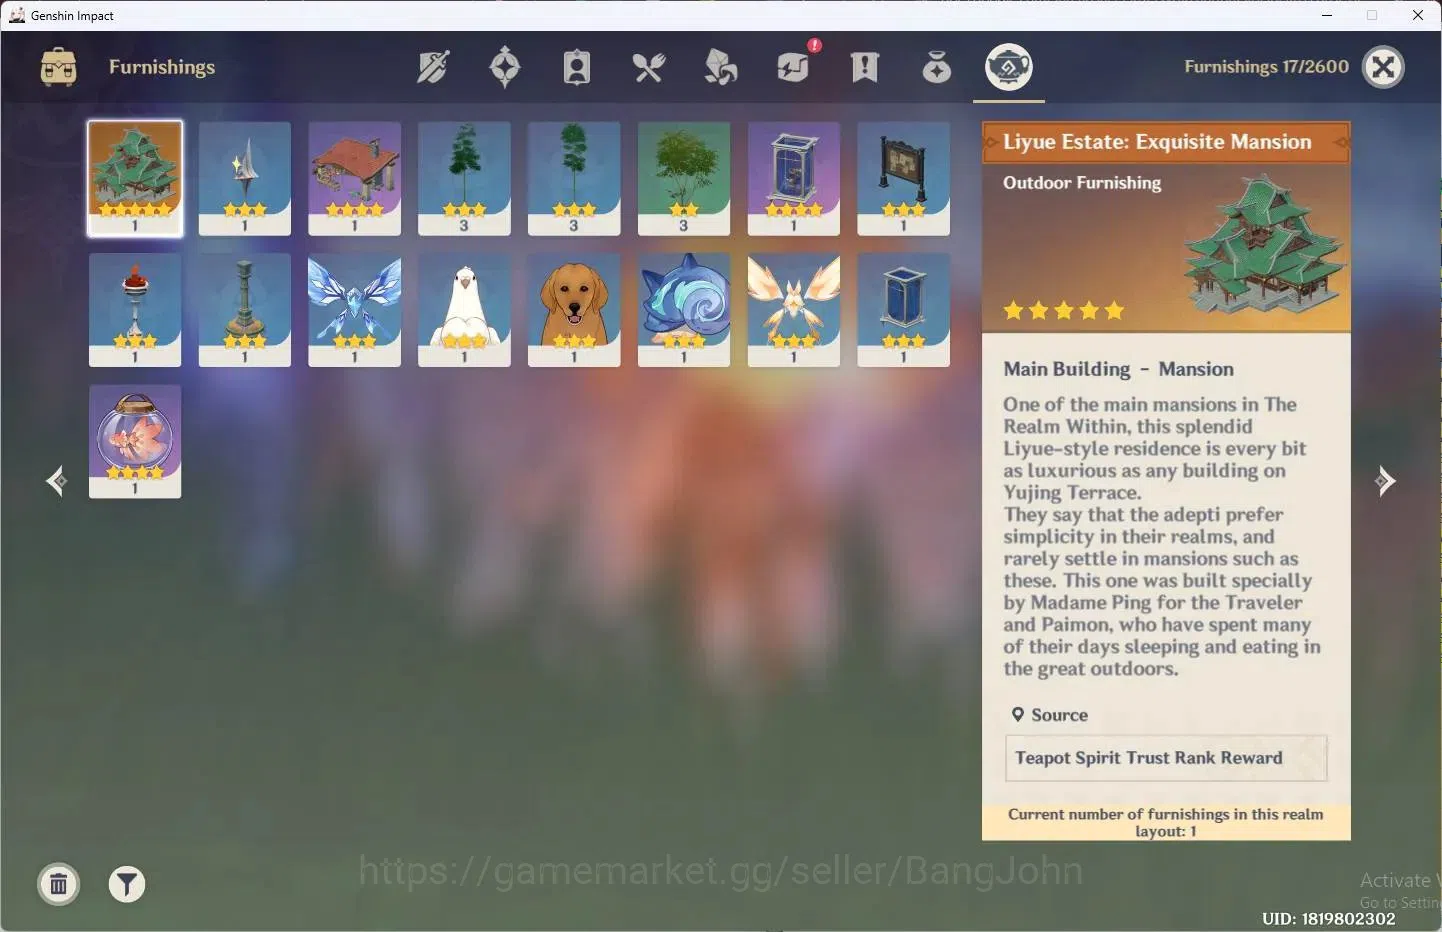Click the Furnishings 17/2600 counter
The image size is (1442, 932).
(1266, 67)
